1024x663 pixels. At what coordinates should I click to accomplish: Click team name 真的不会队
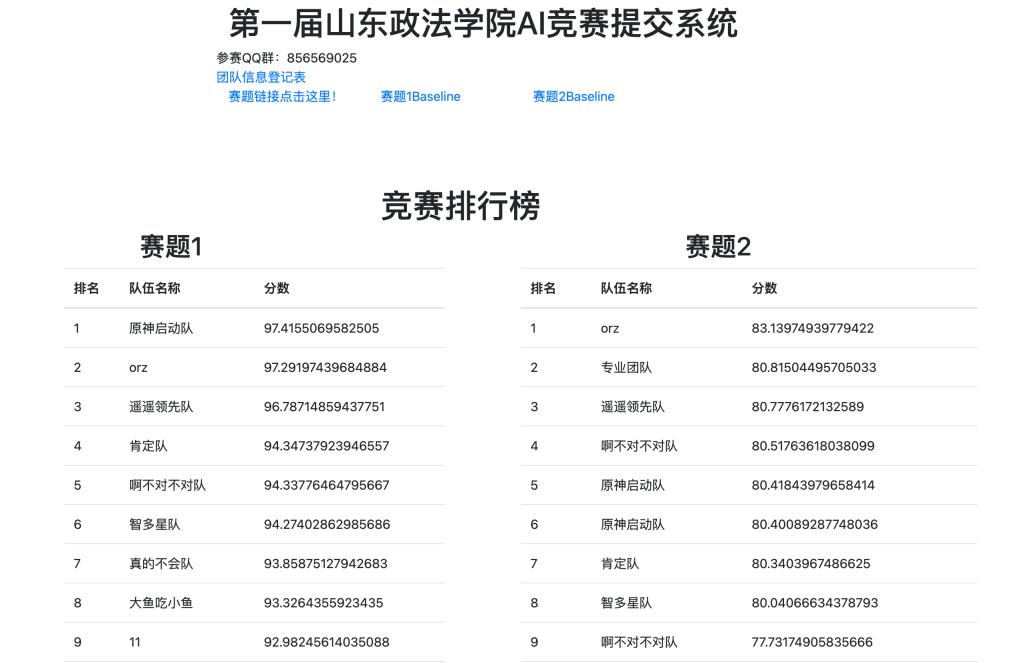[161, 564]
